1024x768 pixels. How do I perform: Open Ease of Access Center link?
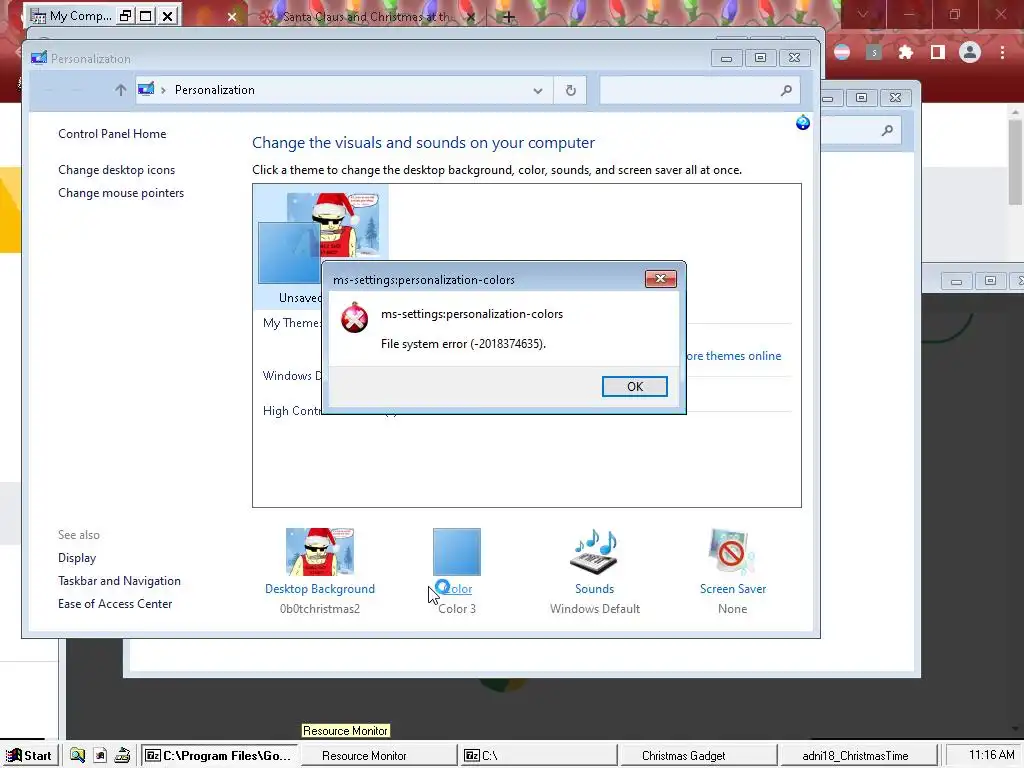(x=115, y=603)
